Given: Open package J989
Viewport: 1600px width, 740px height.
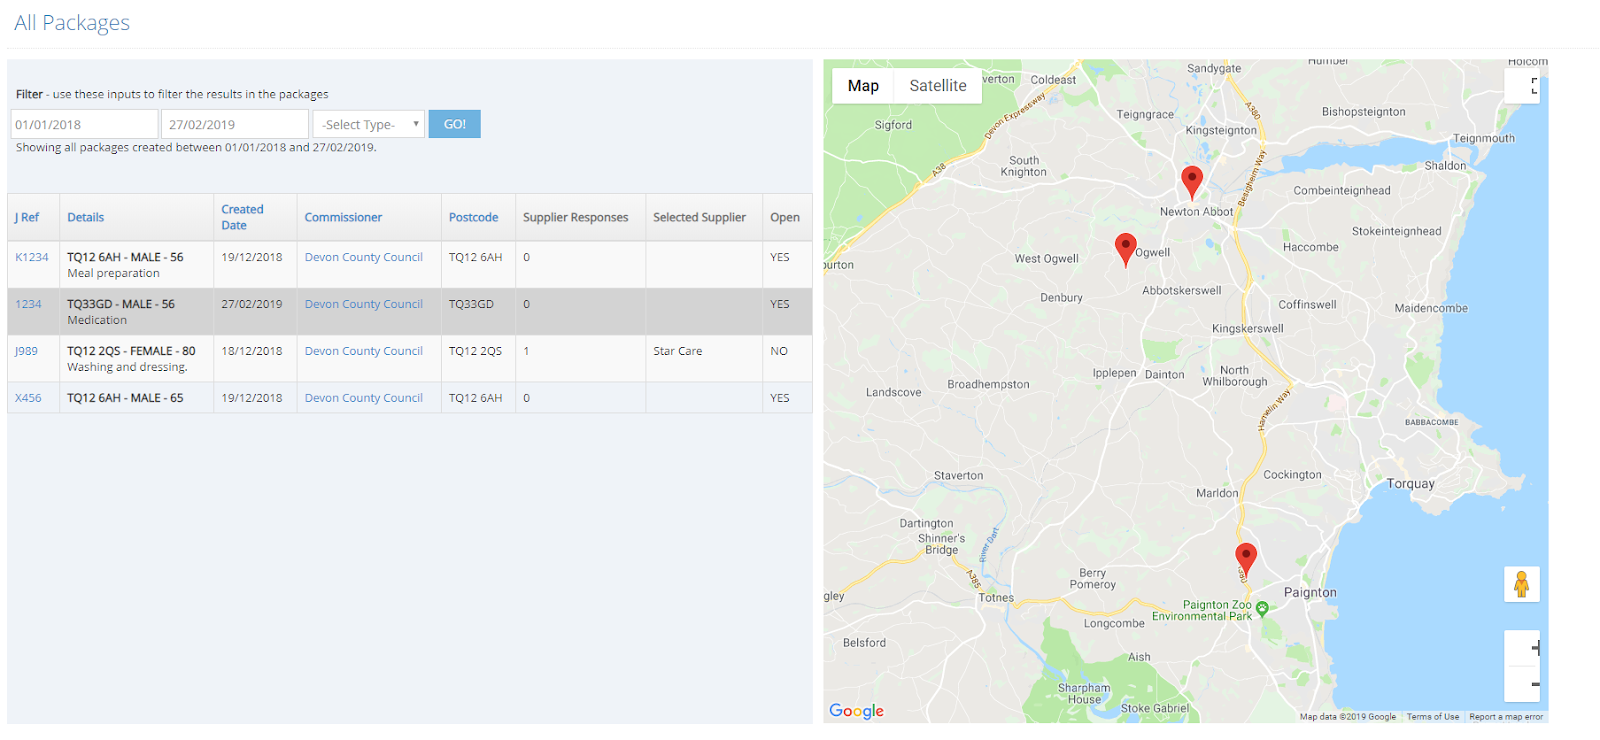Looking at the screenshot, I should point(26,351).
